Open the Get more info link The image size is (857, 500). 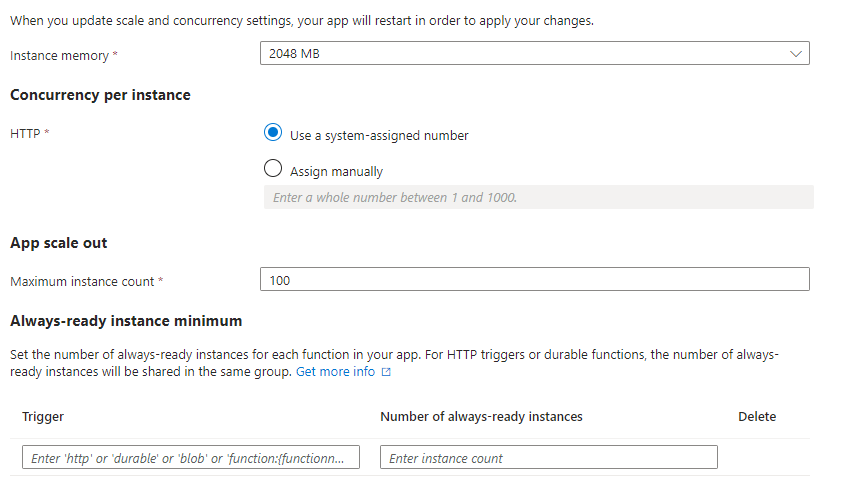(x=336, y=372)
